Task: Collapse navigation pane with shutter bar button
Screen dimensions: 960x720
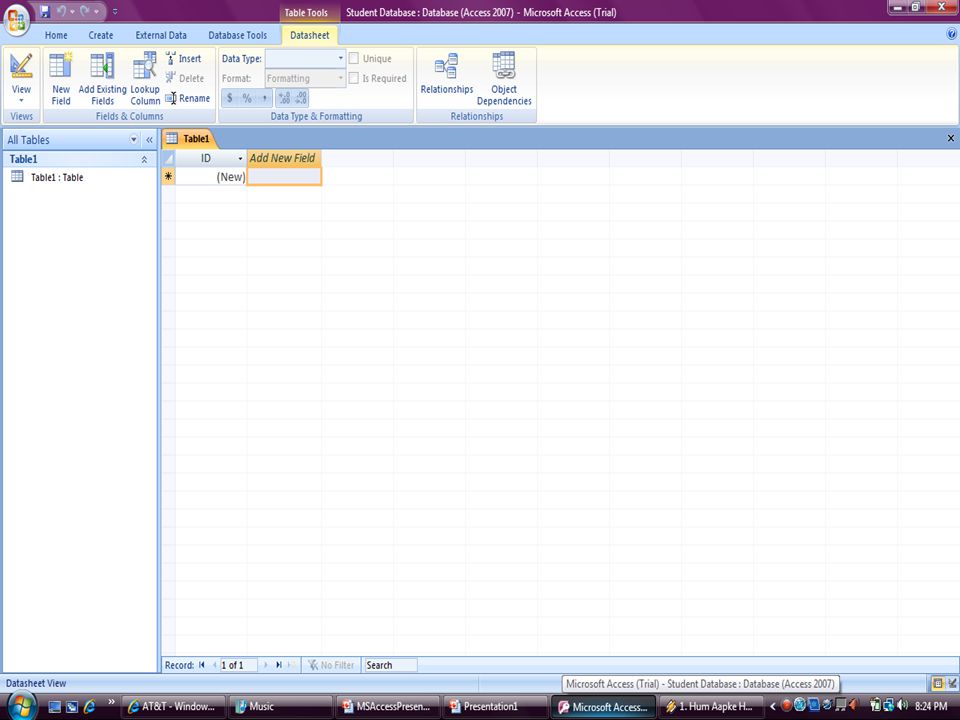Action: click(149, 140)
